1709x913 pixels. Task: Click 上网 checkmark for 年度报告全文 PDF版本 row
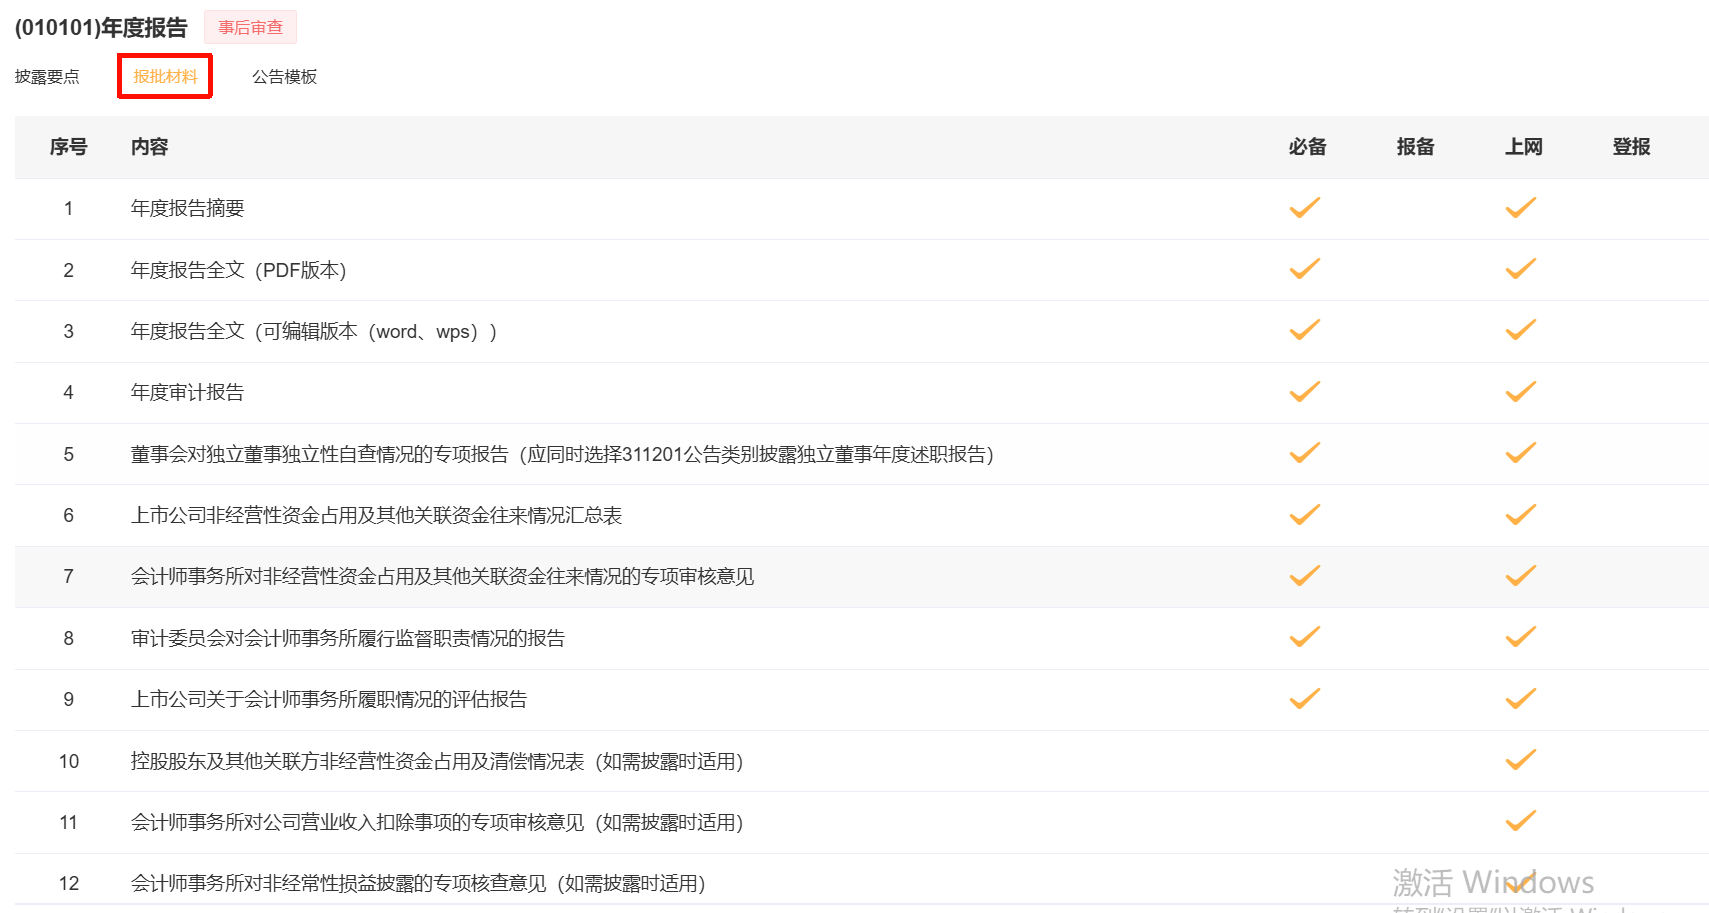(1520, 269)
